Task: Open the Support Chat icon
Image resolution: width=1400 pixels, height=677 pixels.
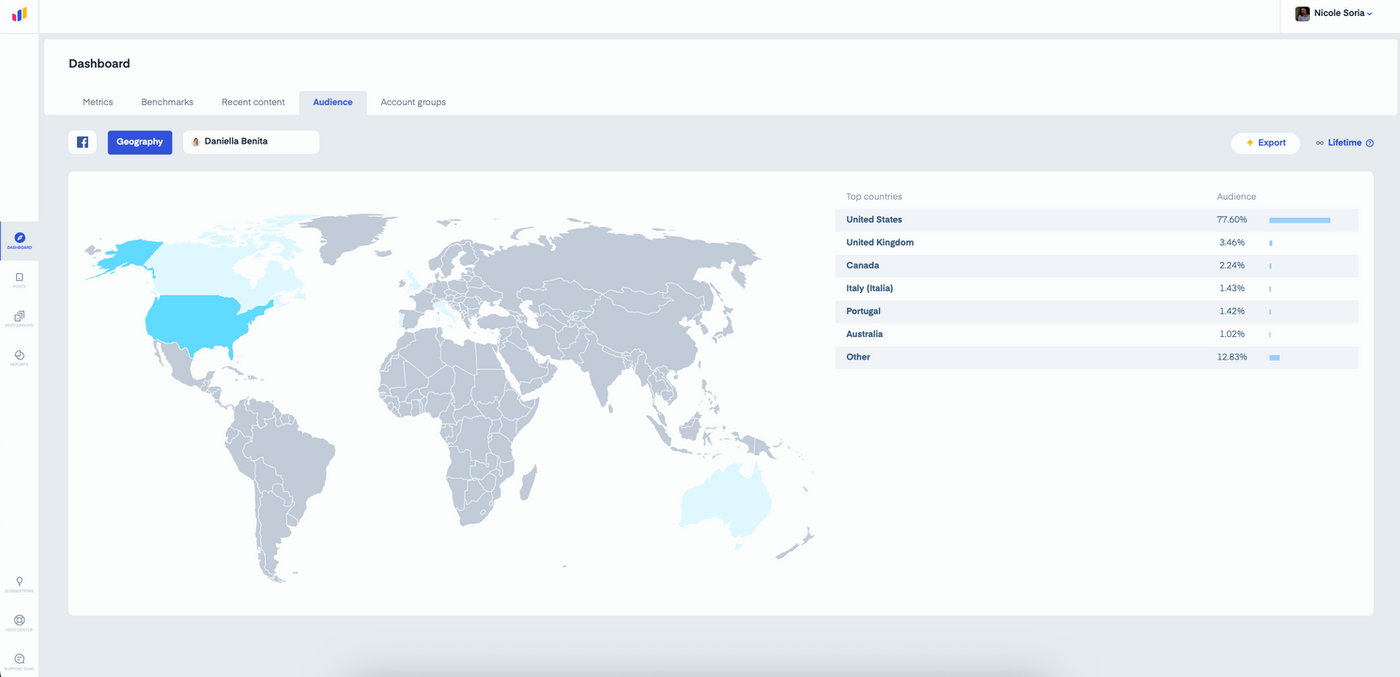Action: [19, 661]
